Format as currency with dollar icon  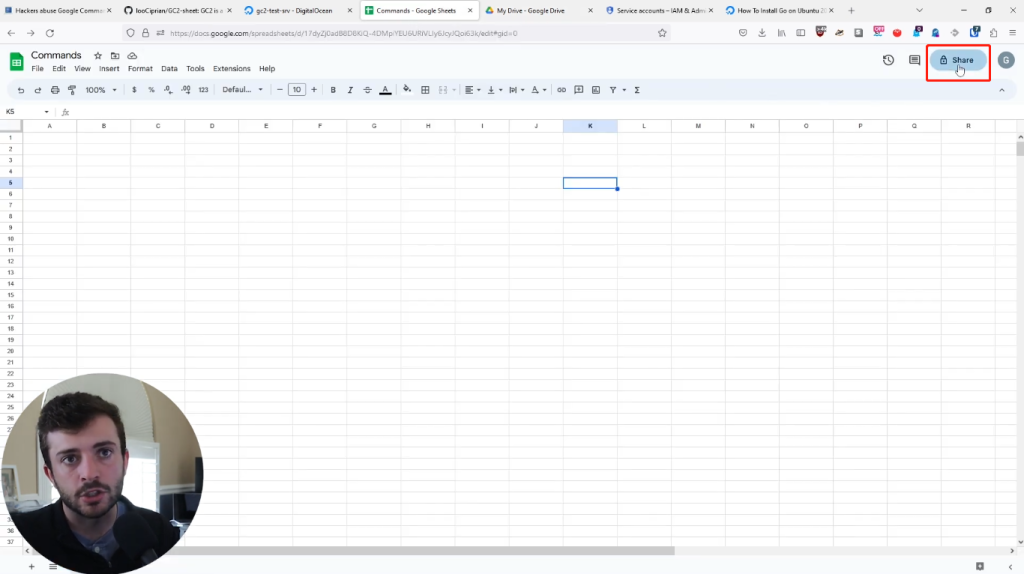click(134, 90)
